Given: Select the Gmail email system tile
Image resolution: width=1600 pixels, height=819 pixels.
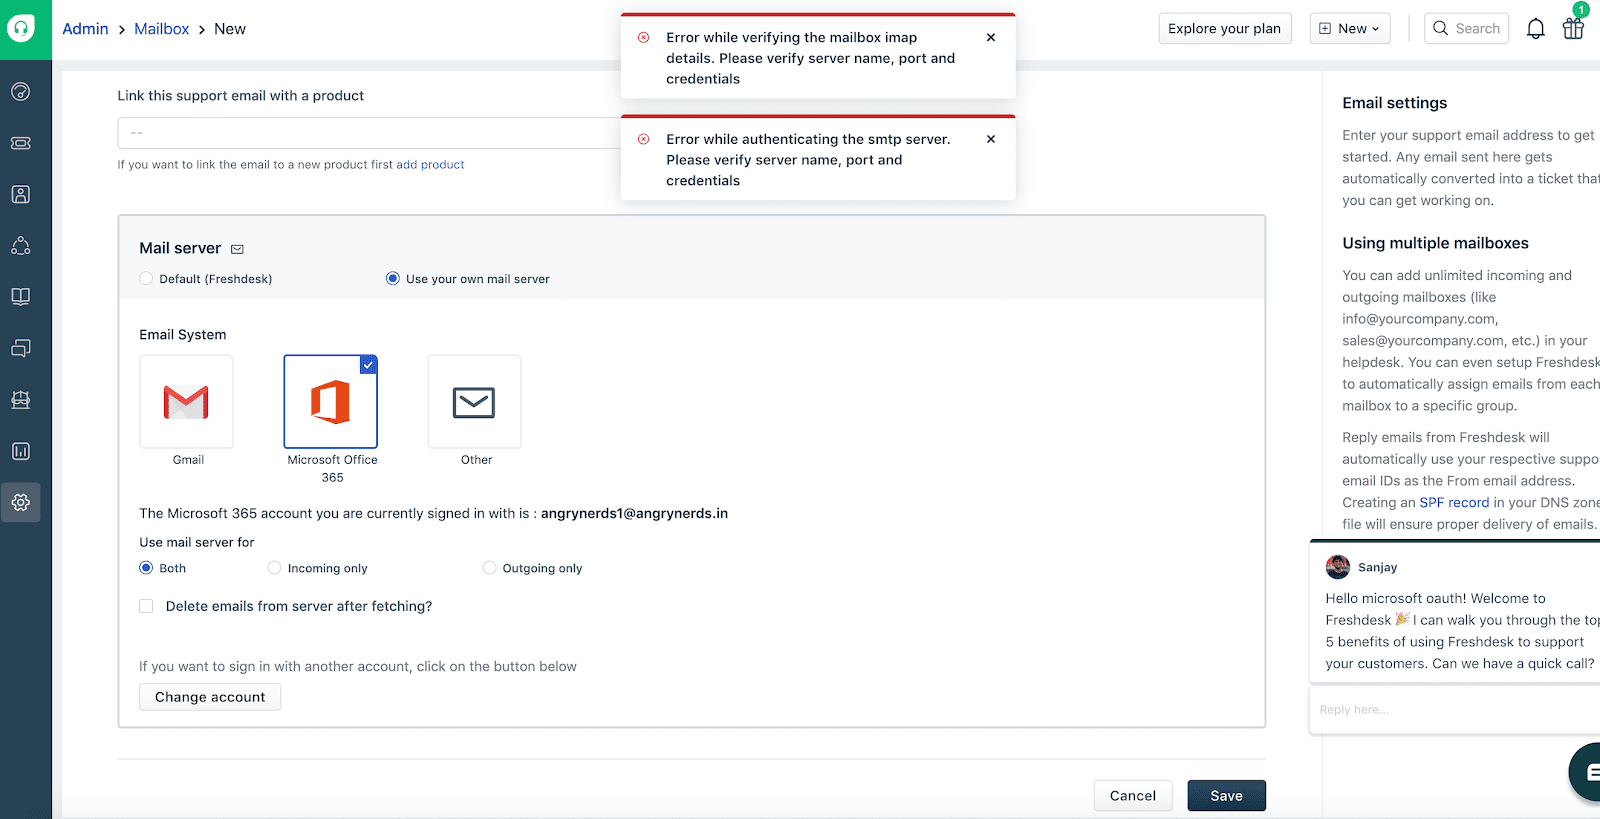Looking at the screenshot, I should coord(187,401).
